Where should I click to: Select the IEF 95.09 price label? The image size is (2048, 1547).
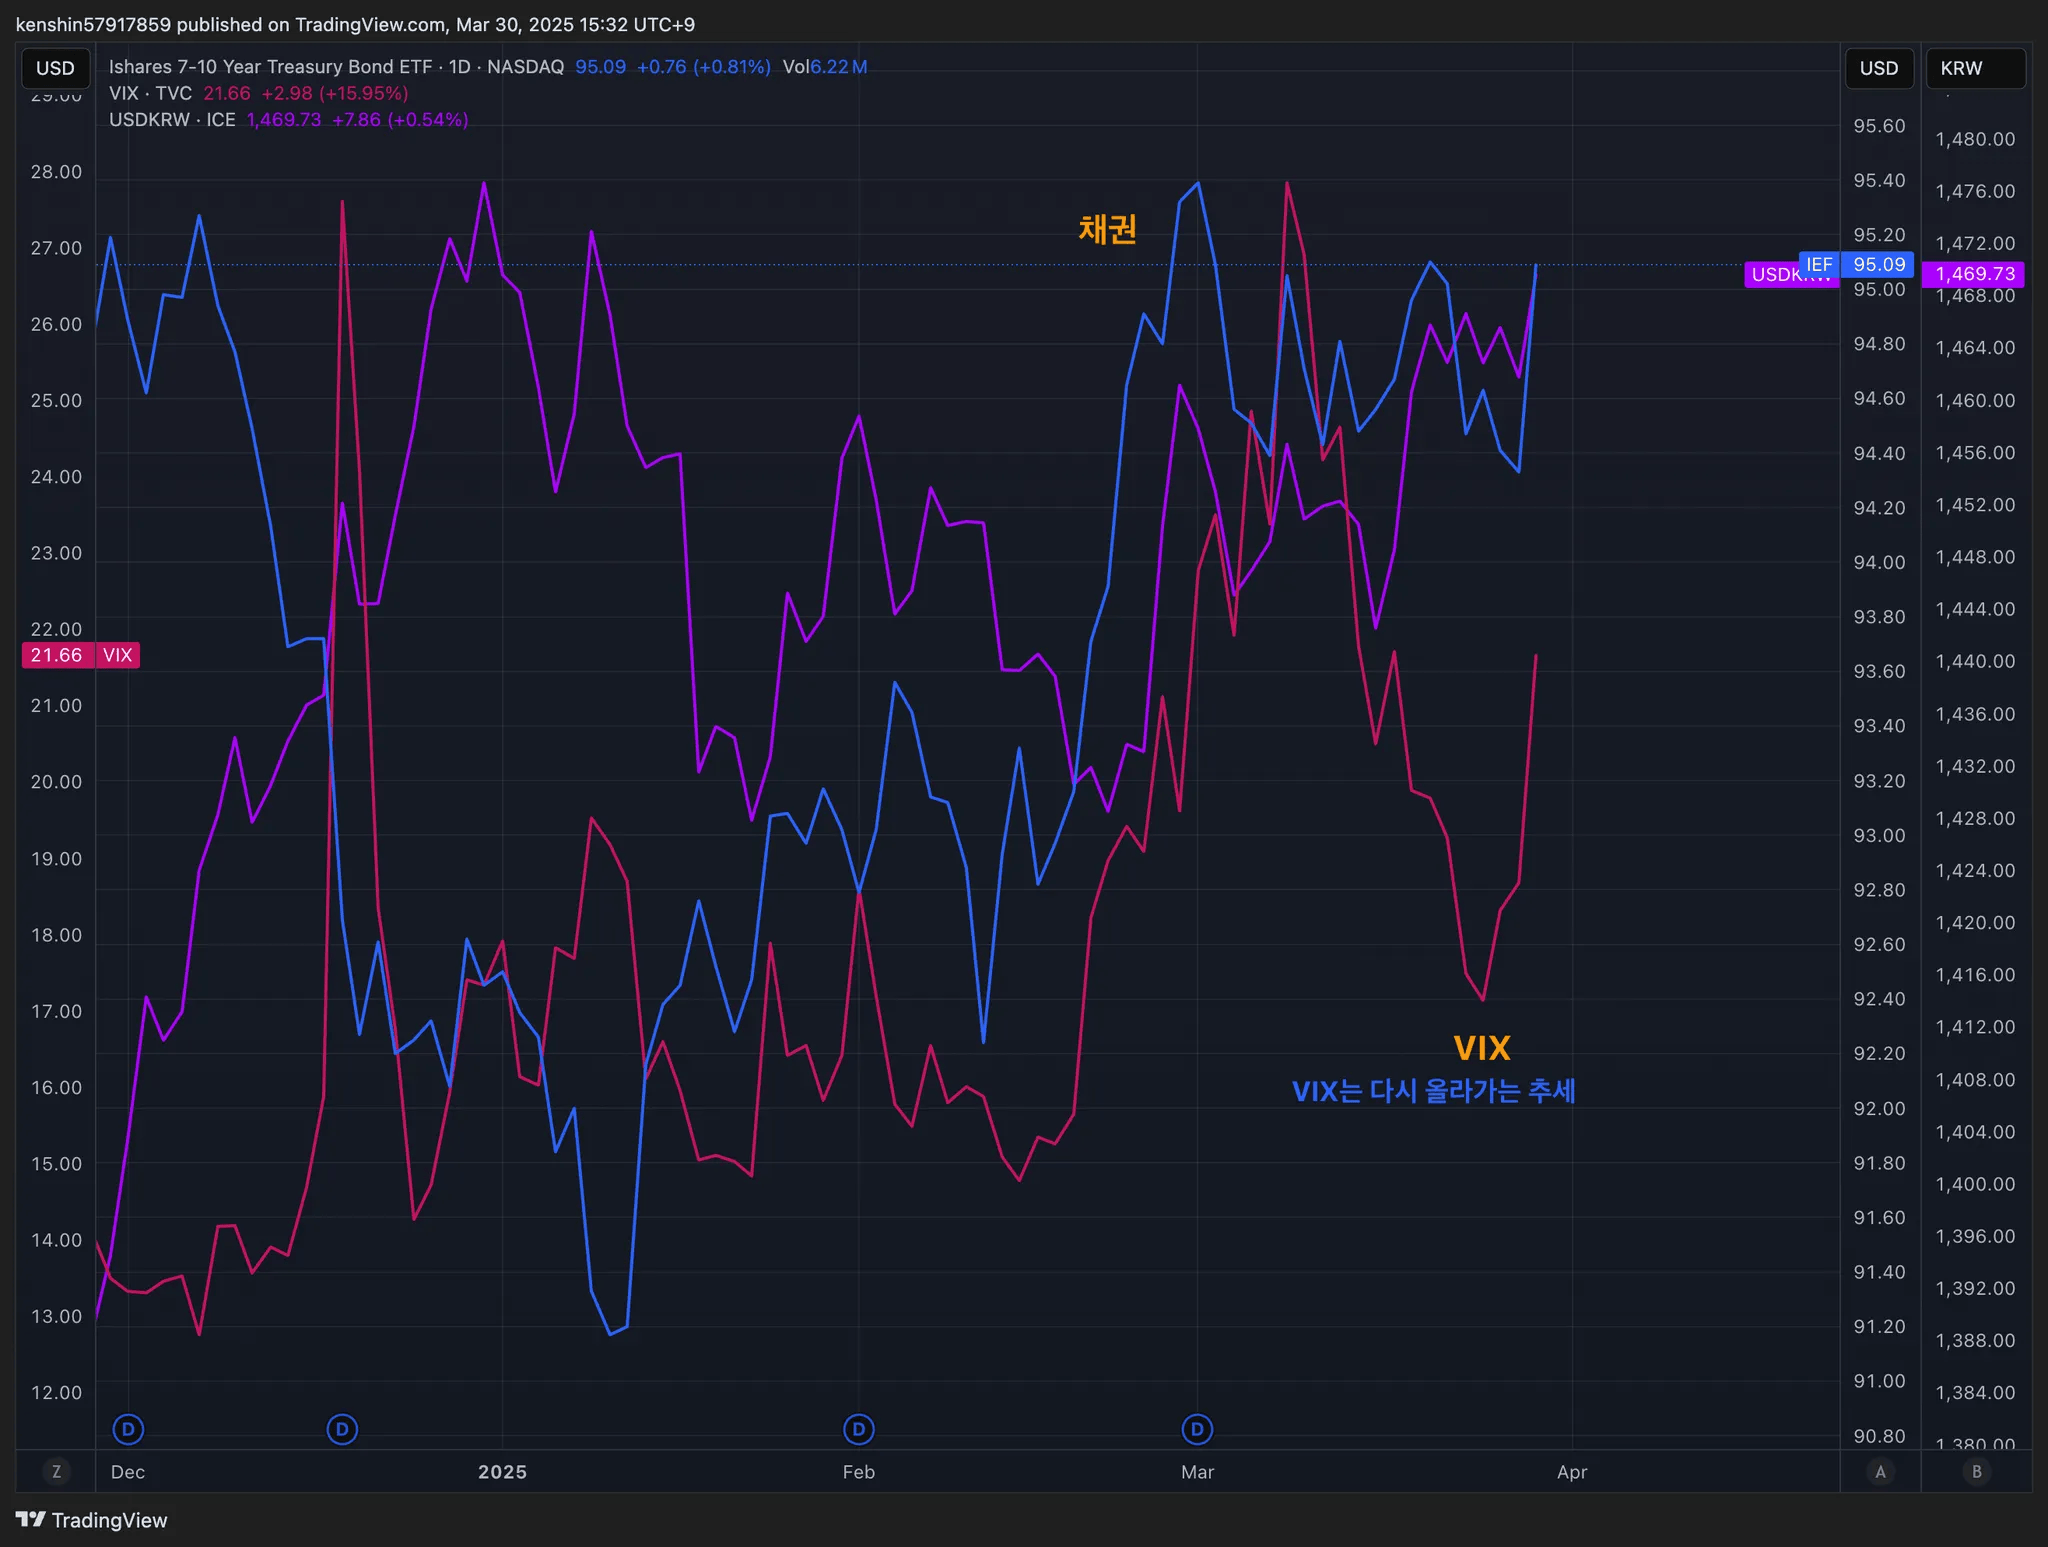pyautogui.click(x=1856, y=264)
